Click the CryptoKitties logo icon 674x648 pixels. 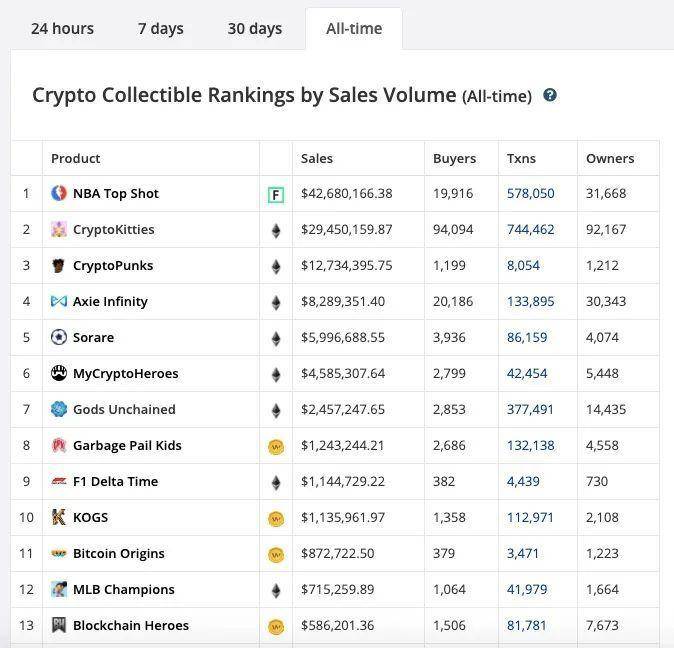pos(59,229)
